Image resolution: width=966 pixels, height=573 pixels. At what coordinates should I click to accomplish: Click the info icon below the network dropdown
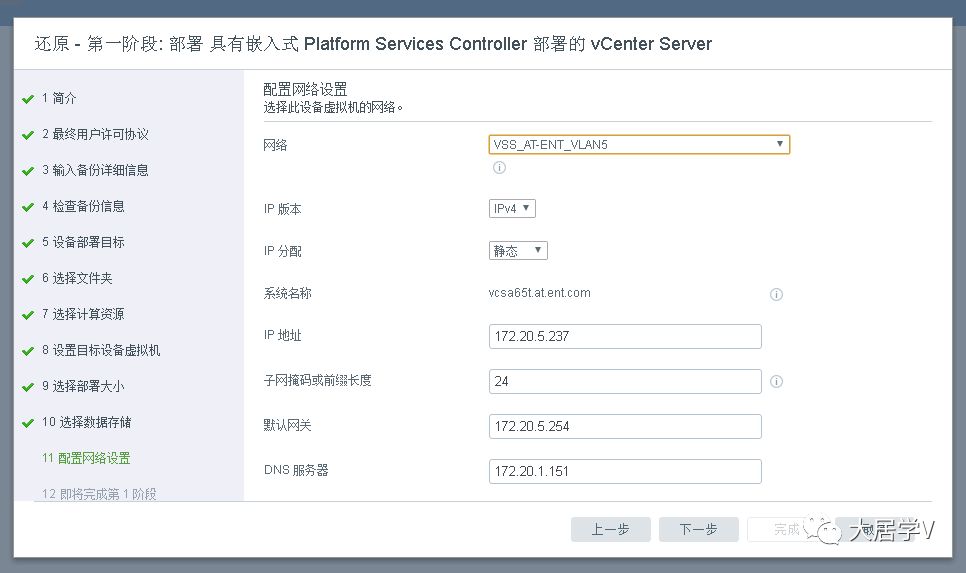(x=498, y=167)
